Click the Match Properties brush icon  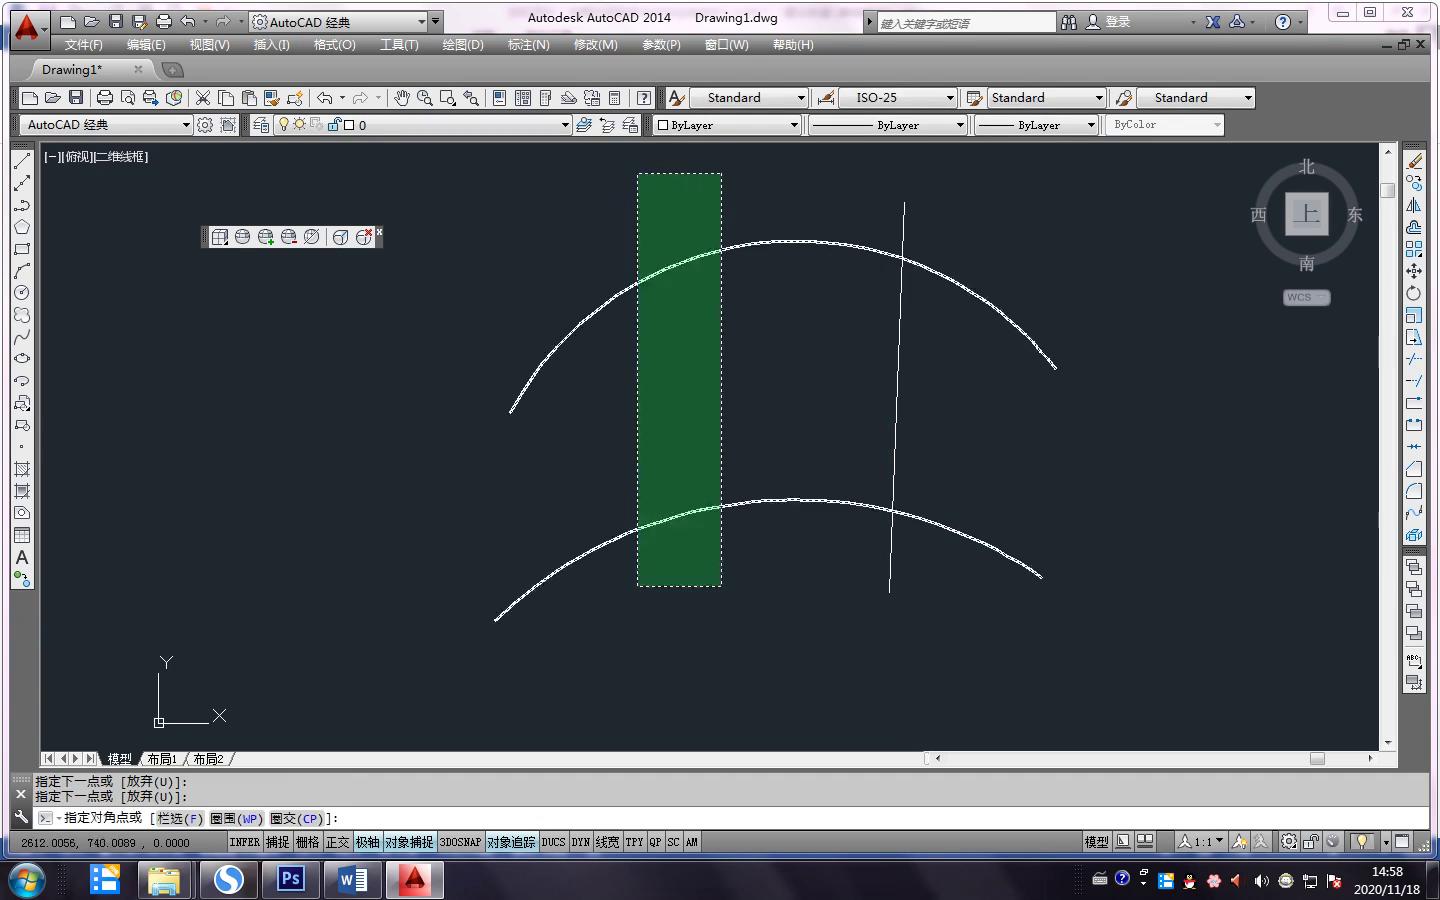(295, 98)
